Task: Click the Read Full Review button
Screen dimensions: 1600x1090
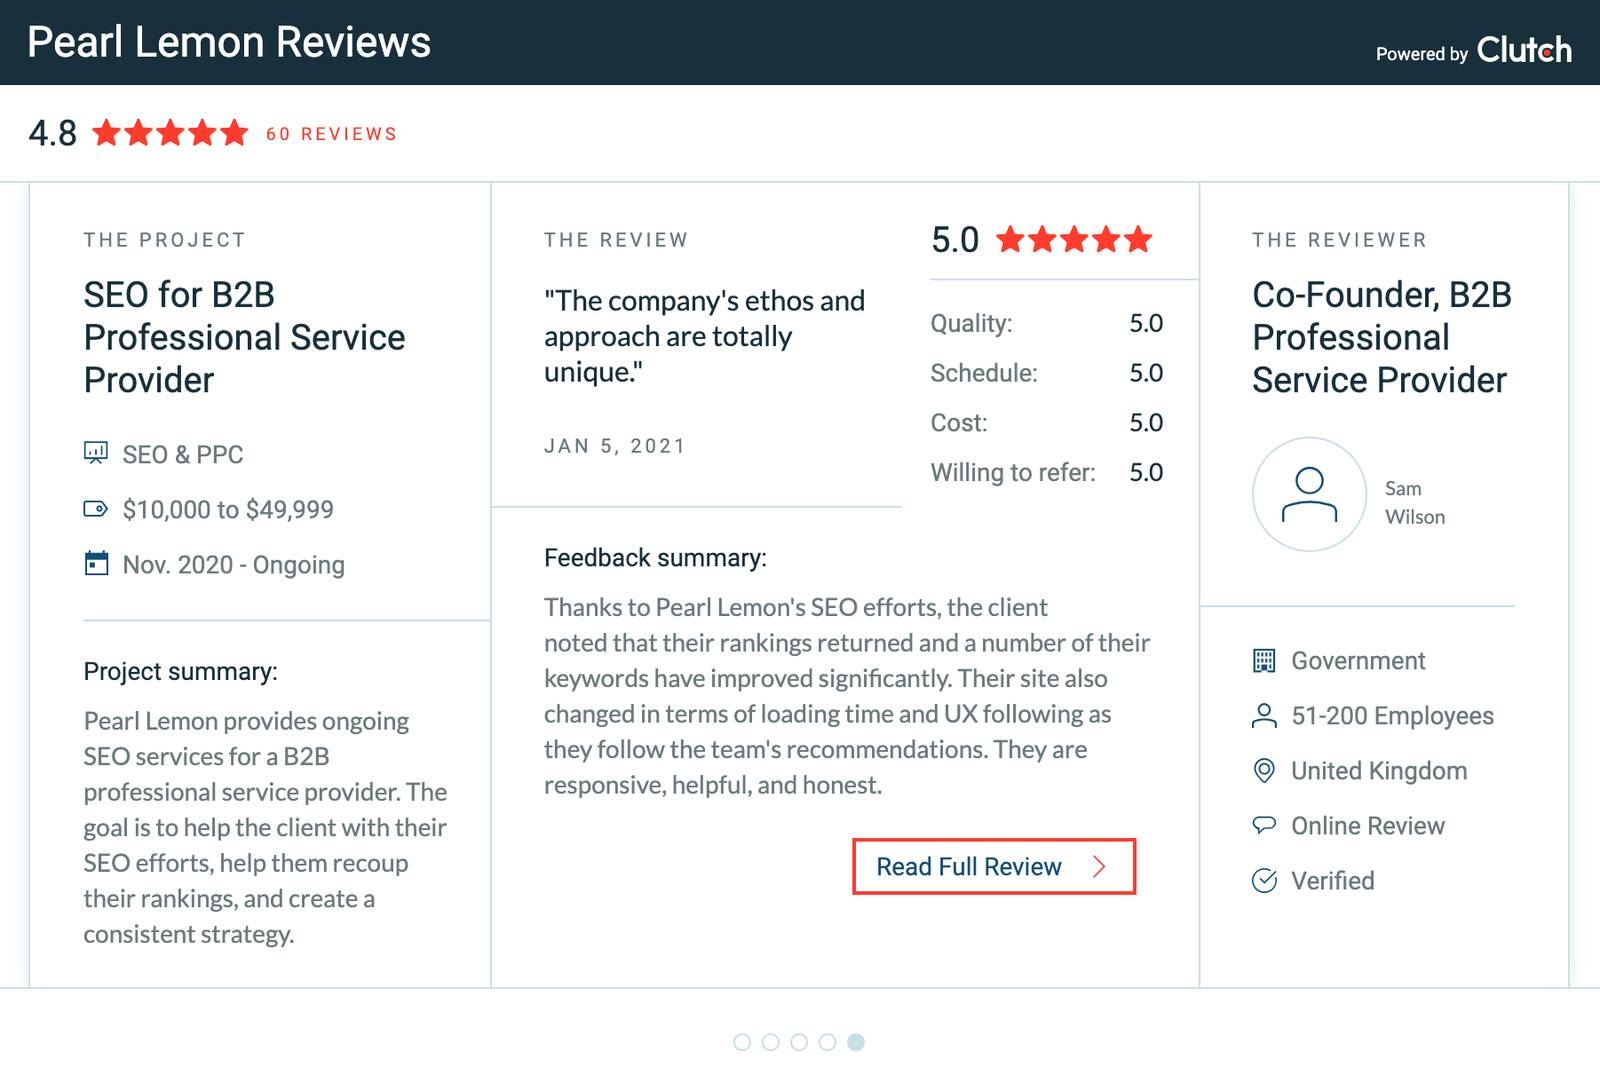Action: coord(994,866)
